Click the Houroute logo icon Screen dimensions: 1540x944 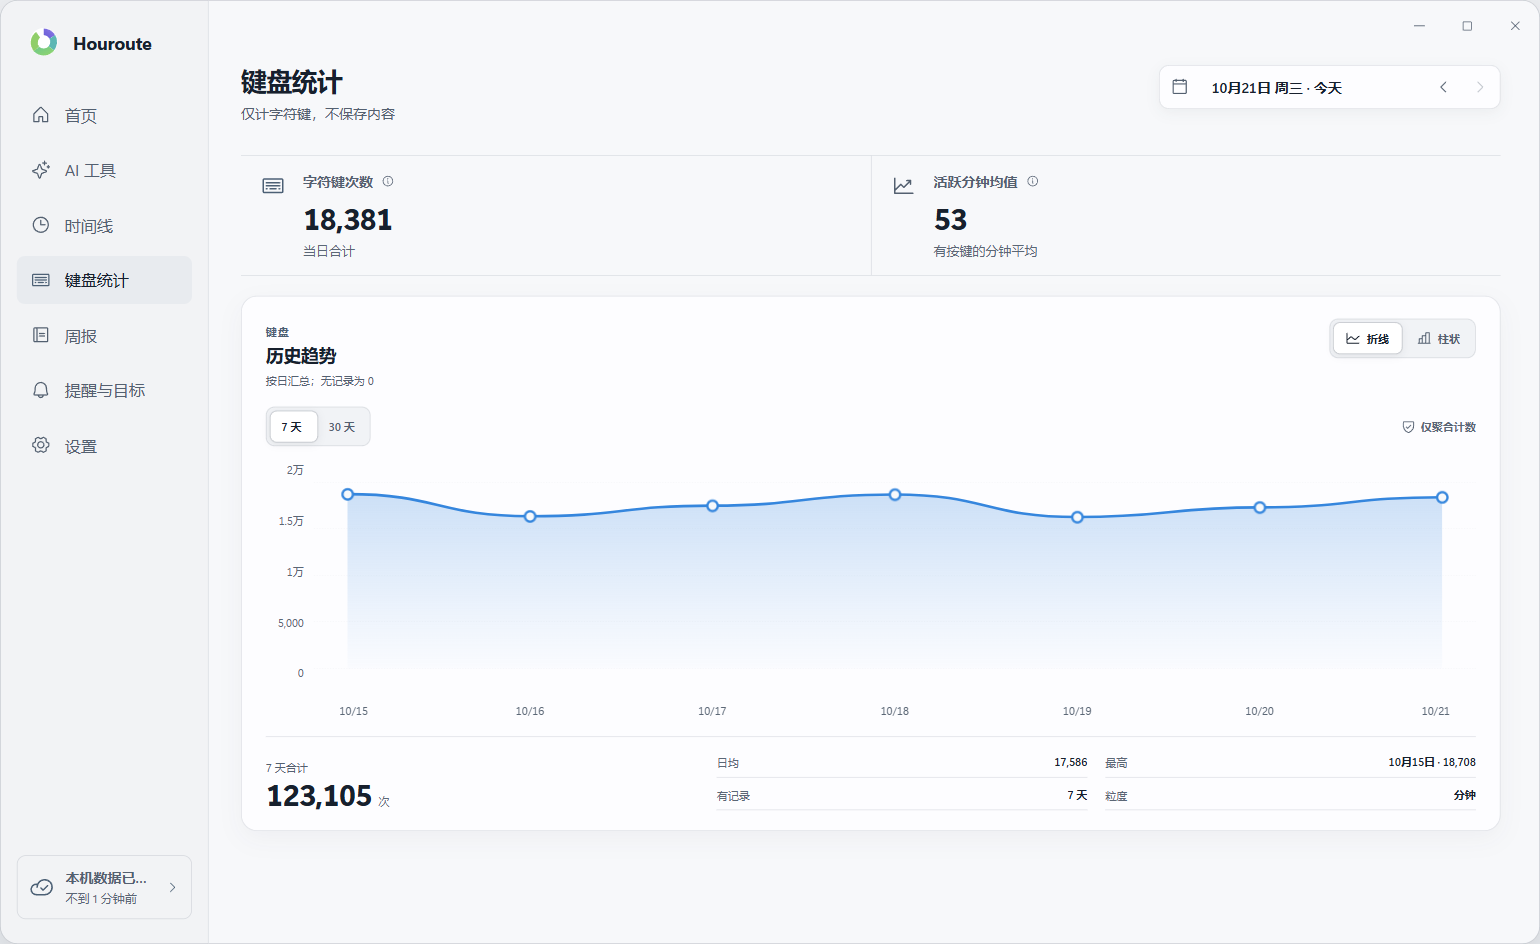43,43
